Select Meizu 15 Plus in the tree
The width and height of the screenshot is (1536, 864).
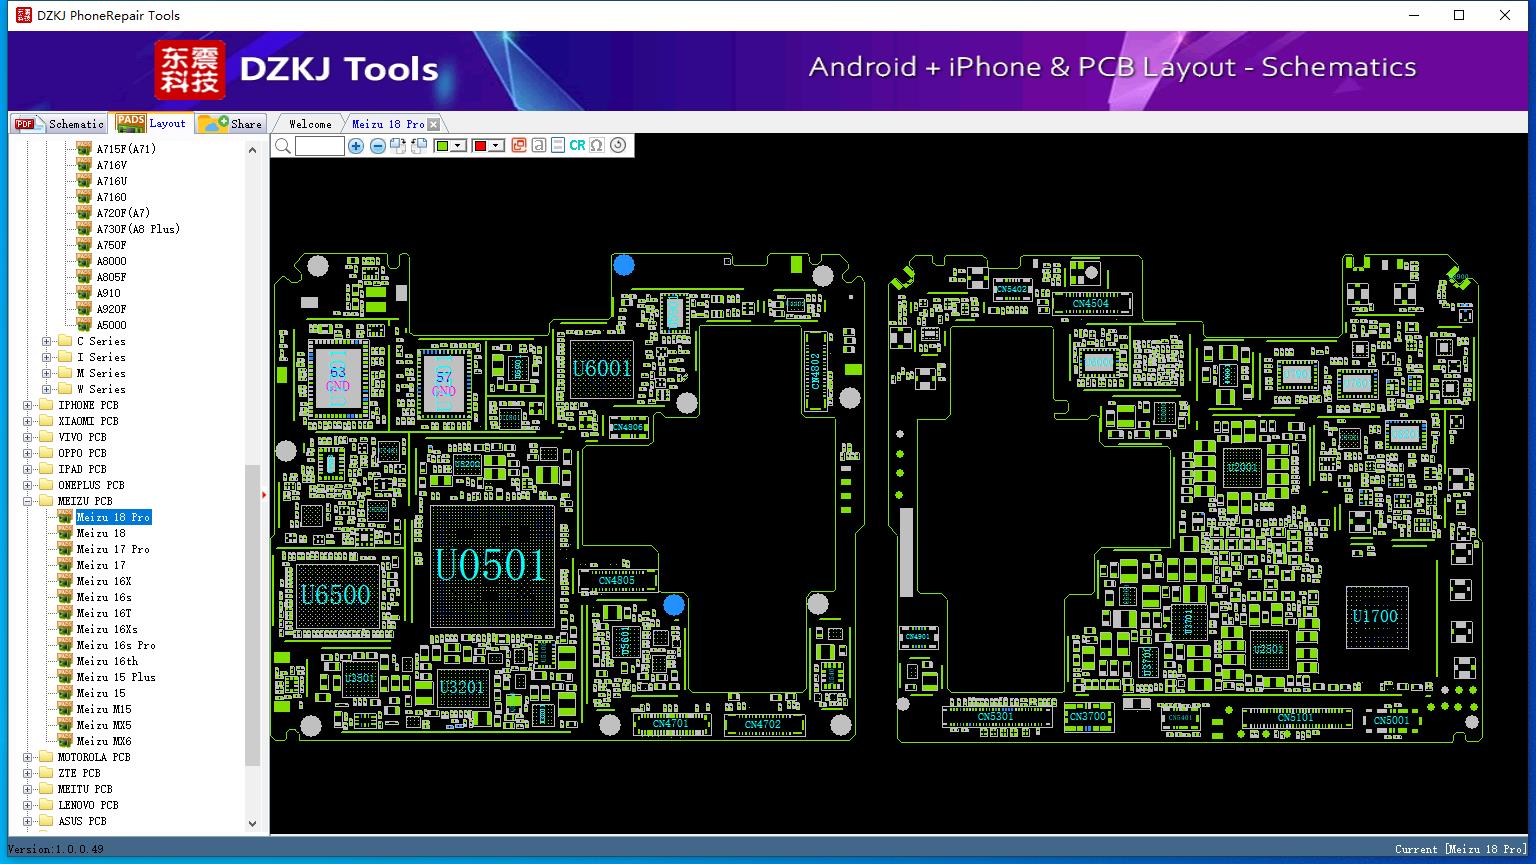[116, 677]
